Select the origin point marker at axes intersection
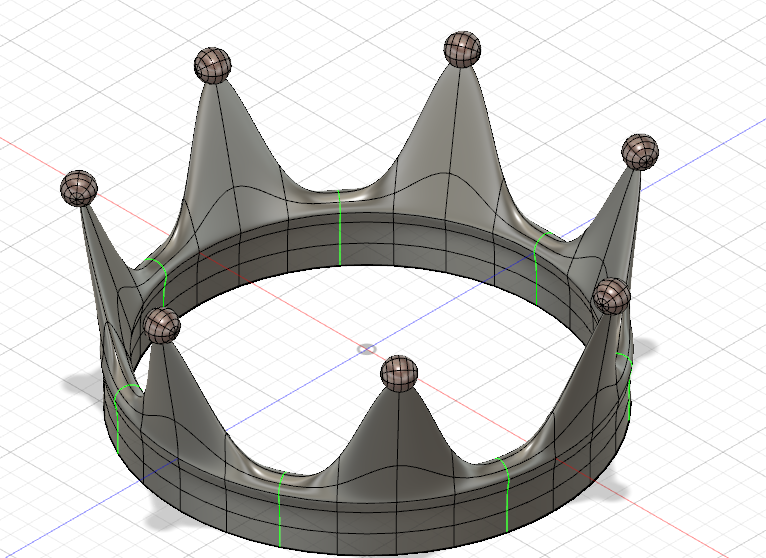 point(367,349)
